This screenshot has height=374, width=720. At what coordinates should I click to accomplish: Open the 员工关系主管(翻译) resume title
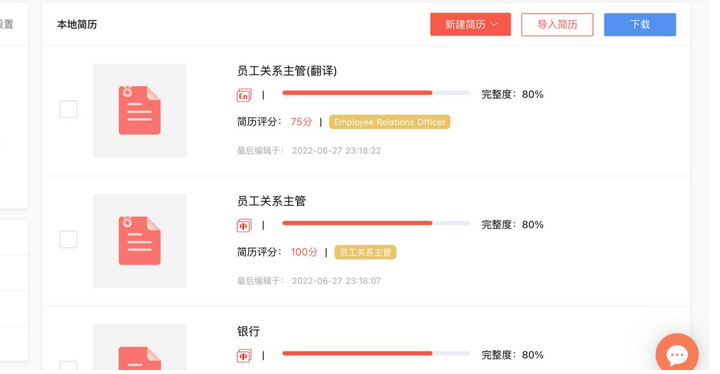pyautogui.click(x=287, y=71)
